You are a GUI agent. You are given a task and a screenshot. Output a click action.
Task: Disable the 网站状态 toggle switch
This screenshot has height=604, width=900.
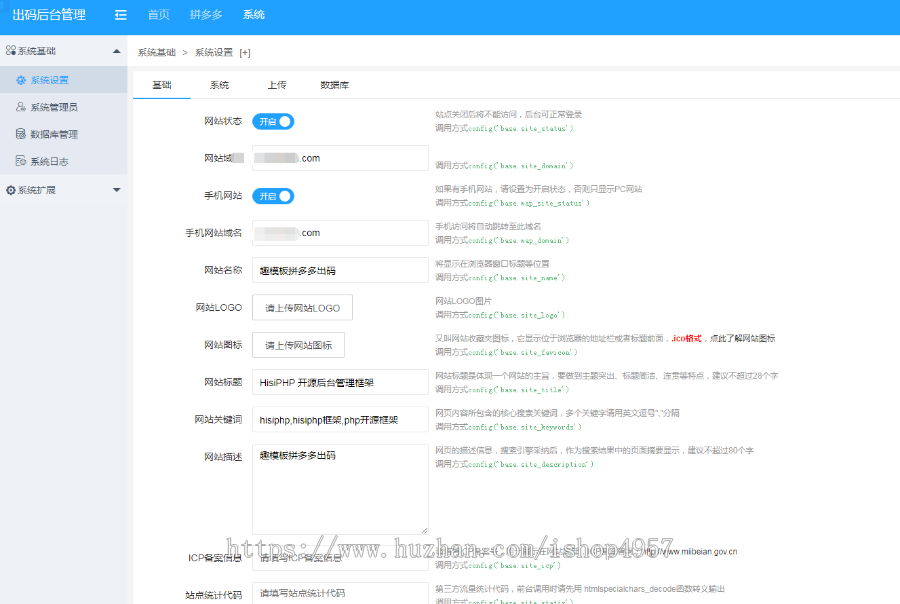273,121
